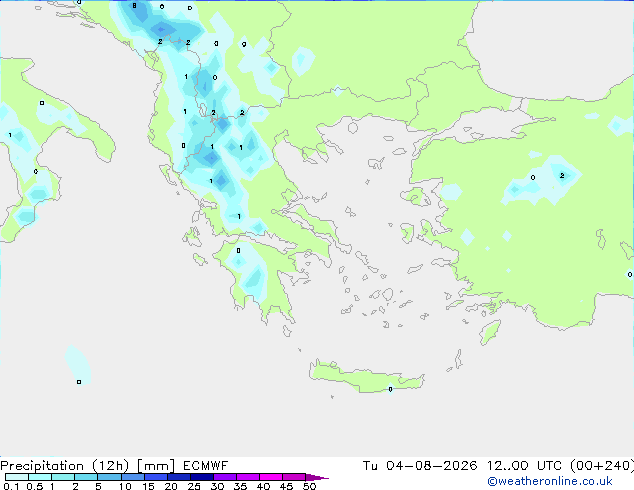Click the 'Tu 04-08-2026' date text
The height and width of the screenshot is (490, 634).
click(x=420, y=466)
